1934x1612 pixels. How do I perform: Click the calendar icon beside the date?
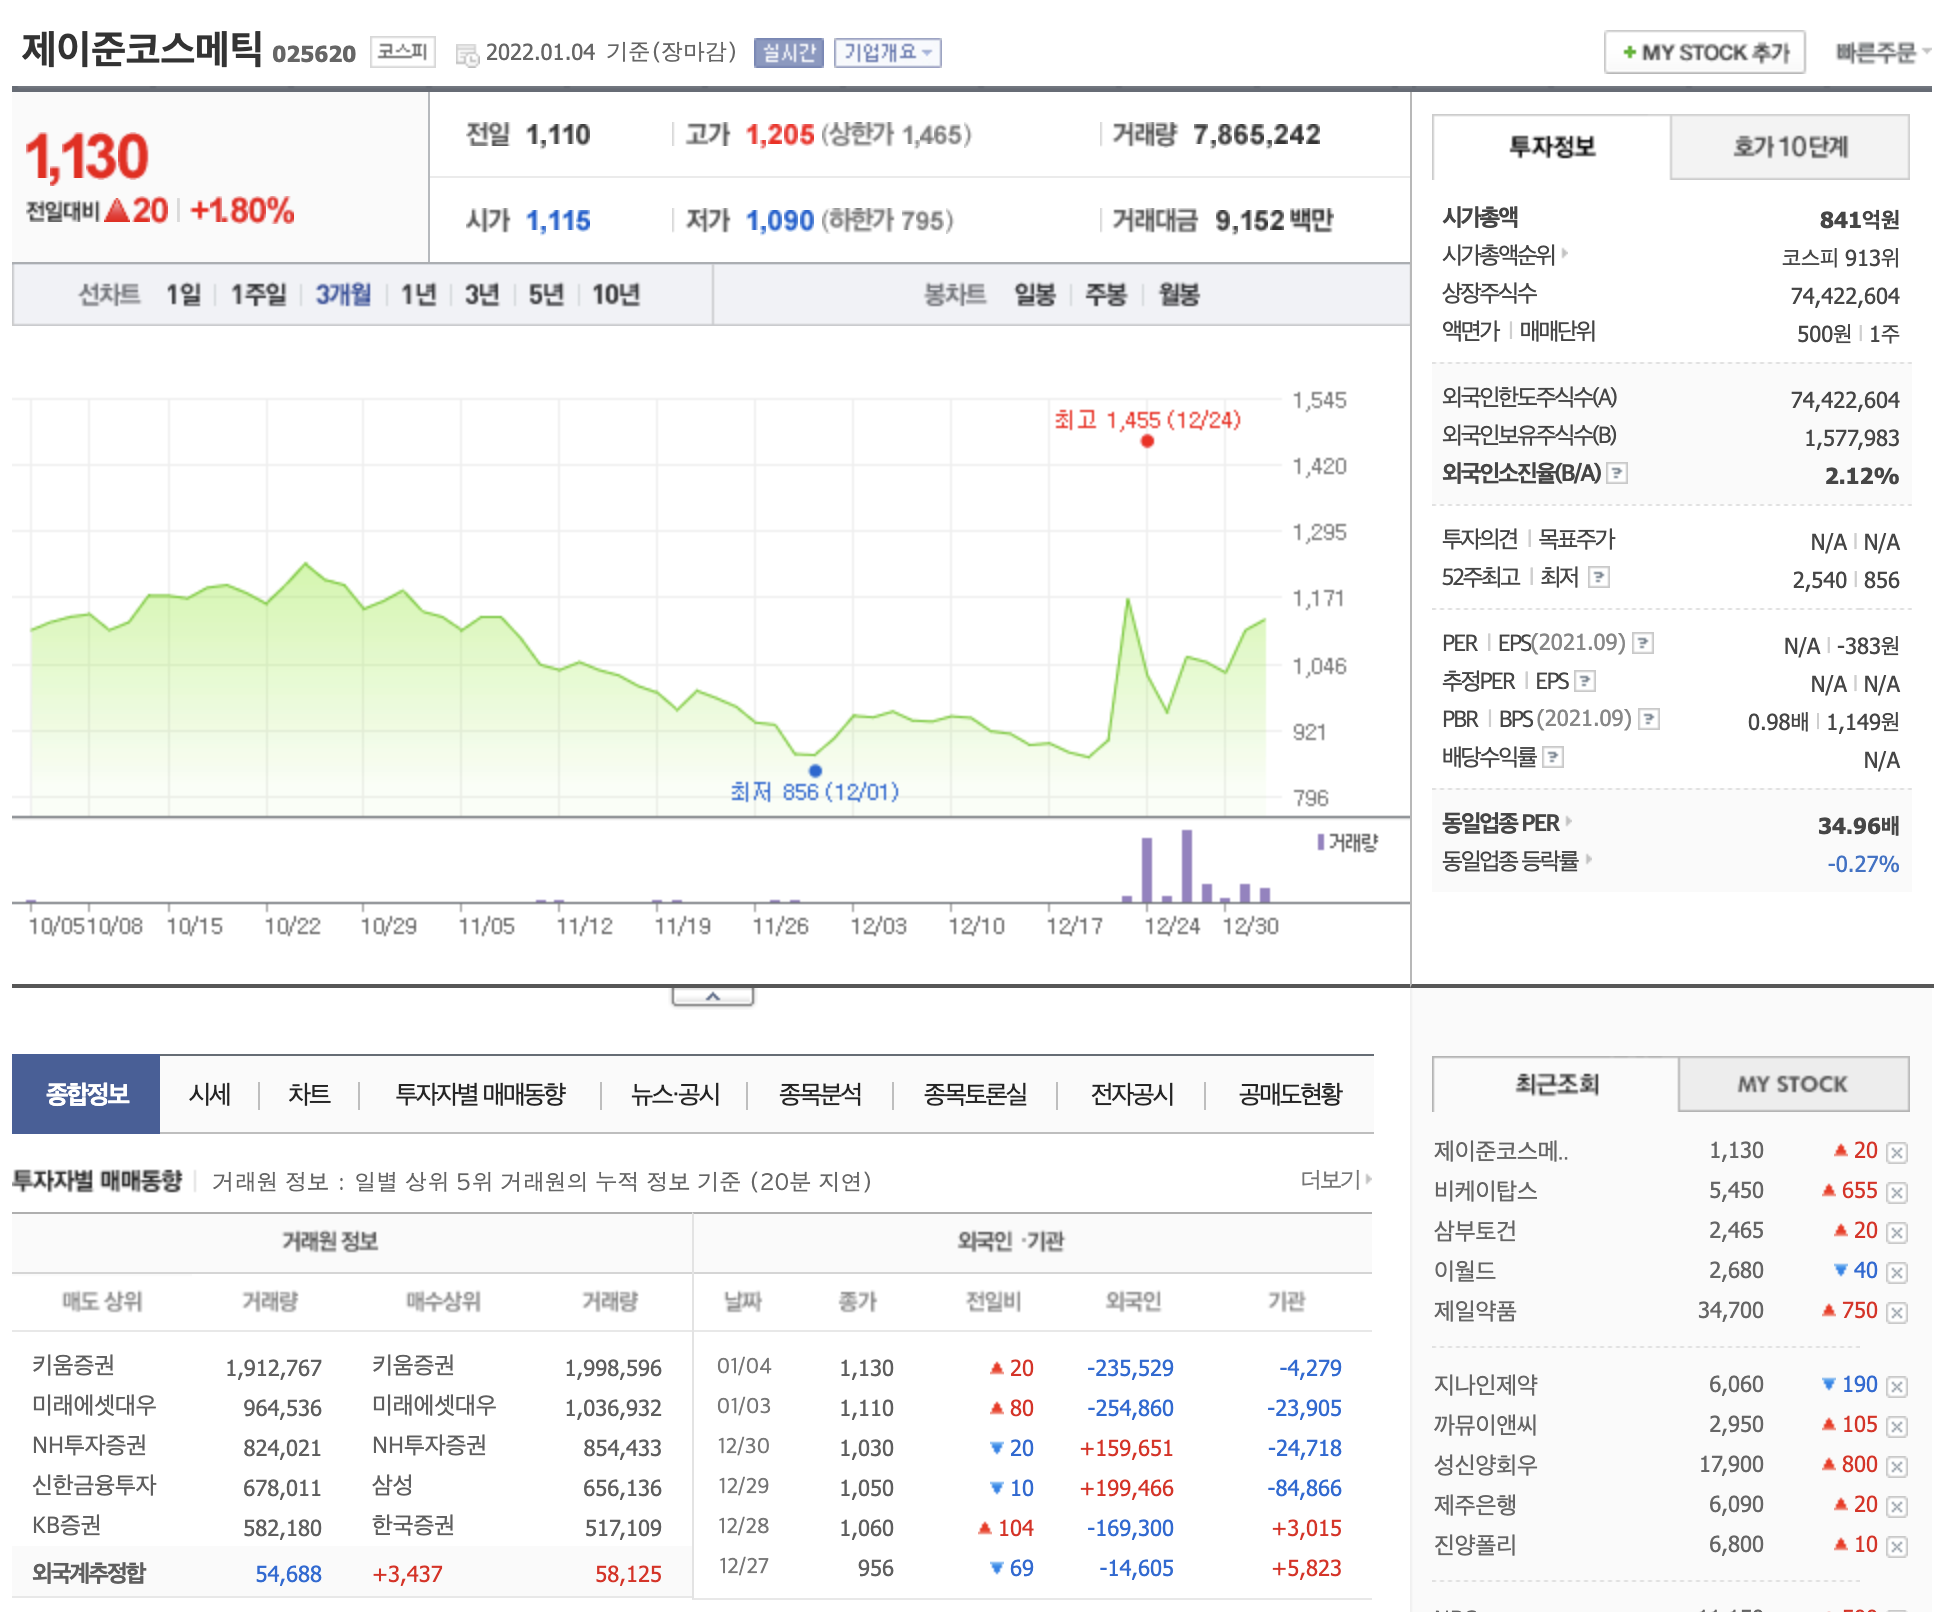pyautogui.click(x=466, y=55)
